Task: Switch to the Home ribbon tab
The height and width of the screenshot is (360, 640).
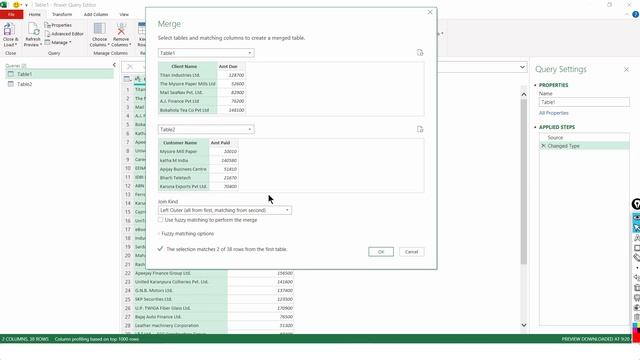Action: [35, 14]
